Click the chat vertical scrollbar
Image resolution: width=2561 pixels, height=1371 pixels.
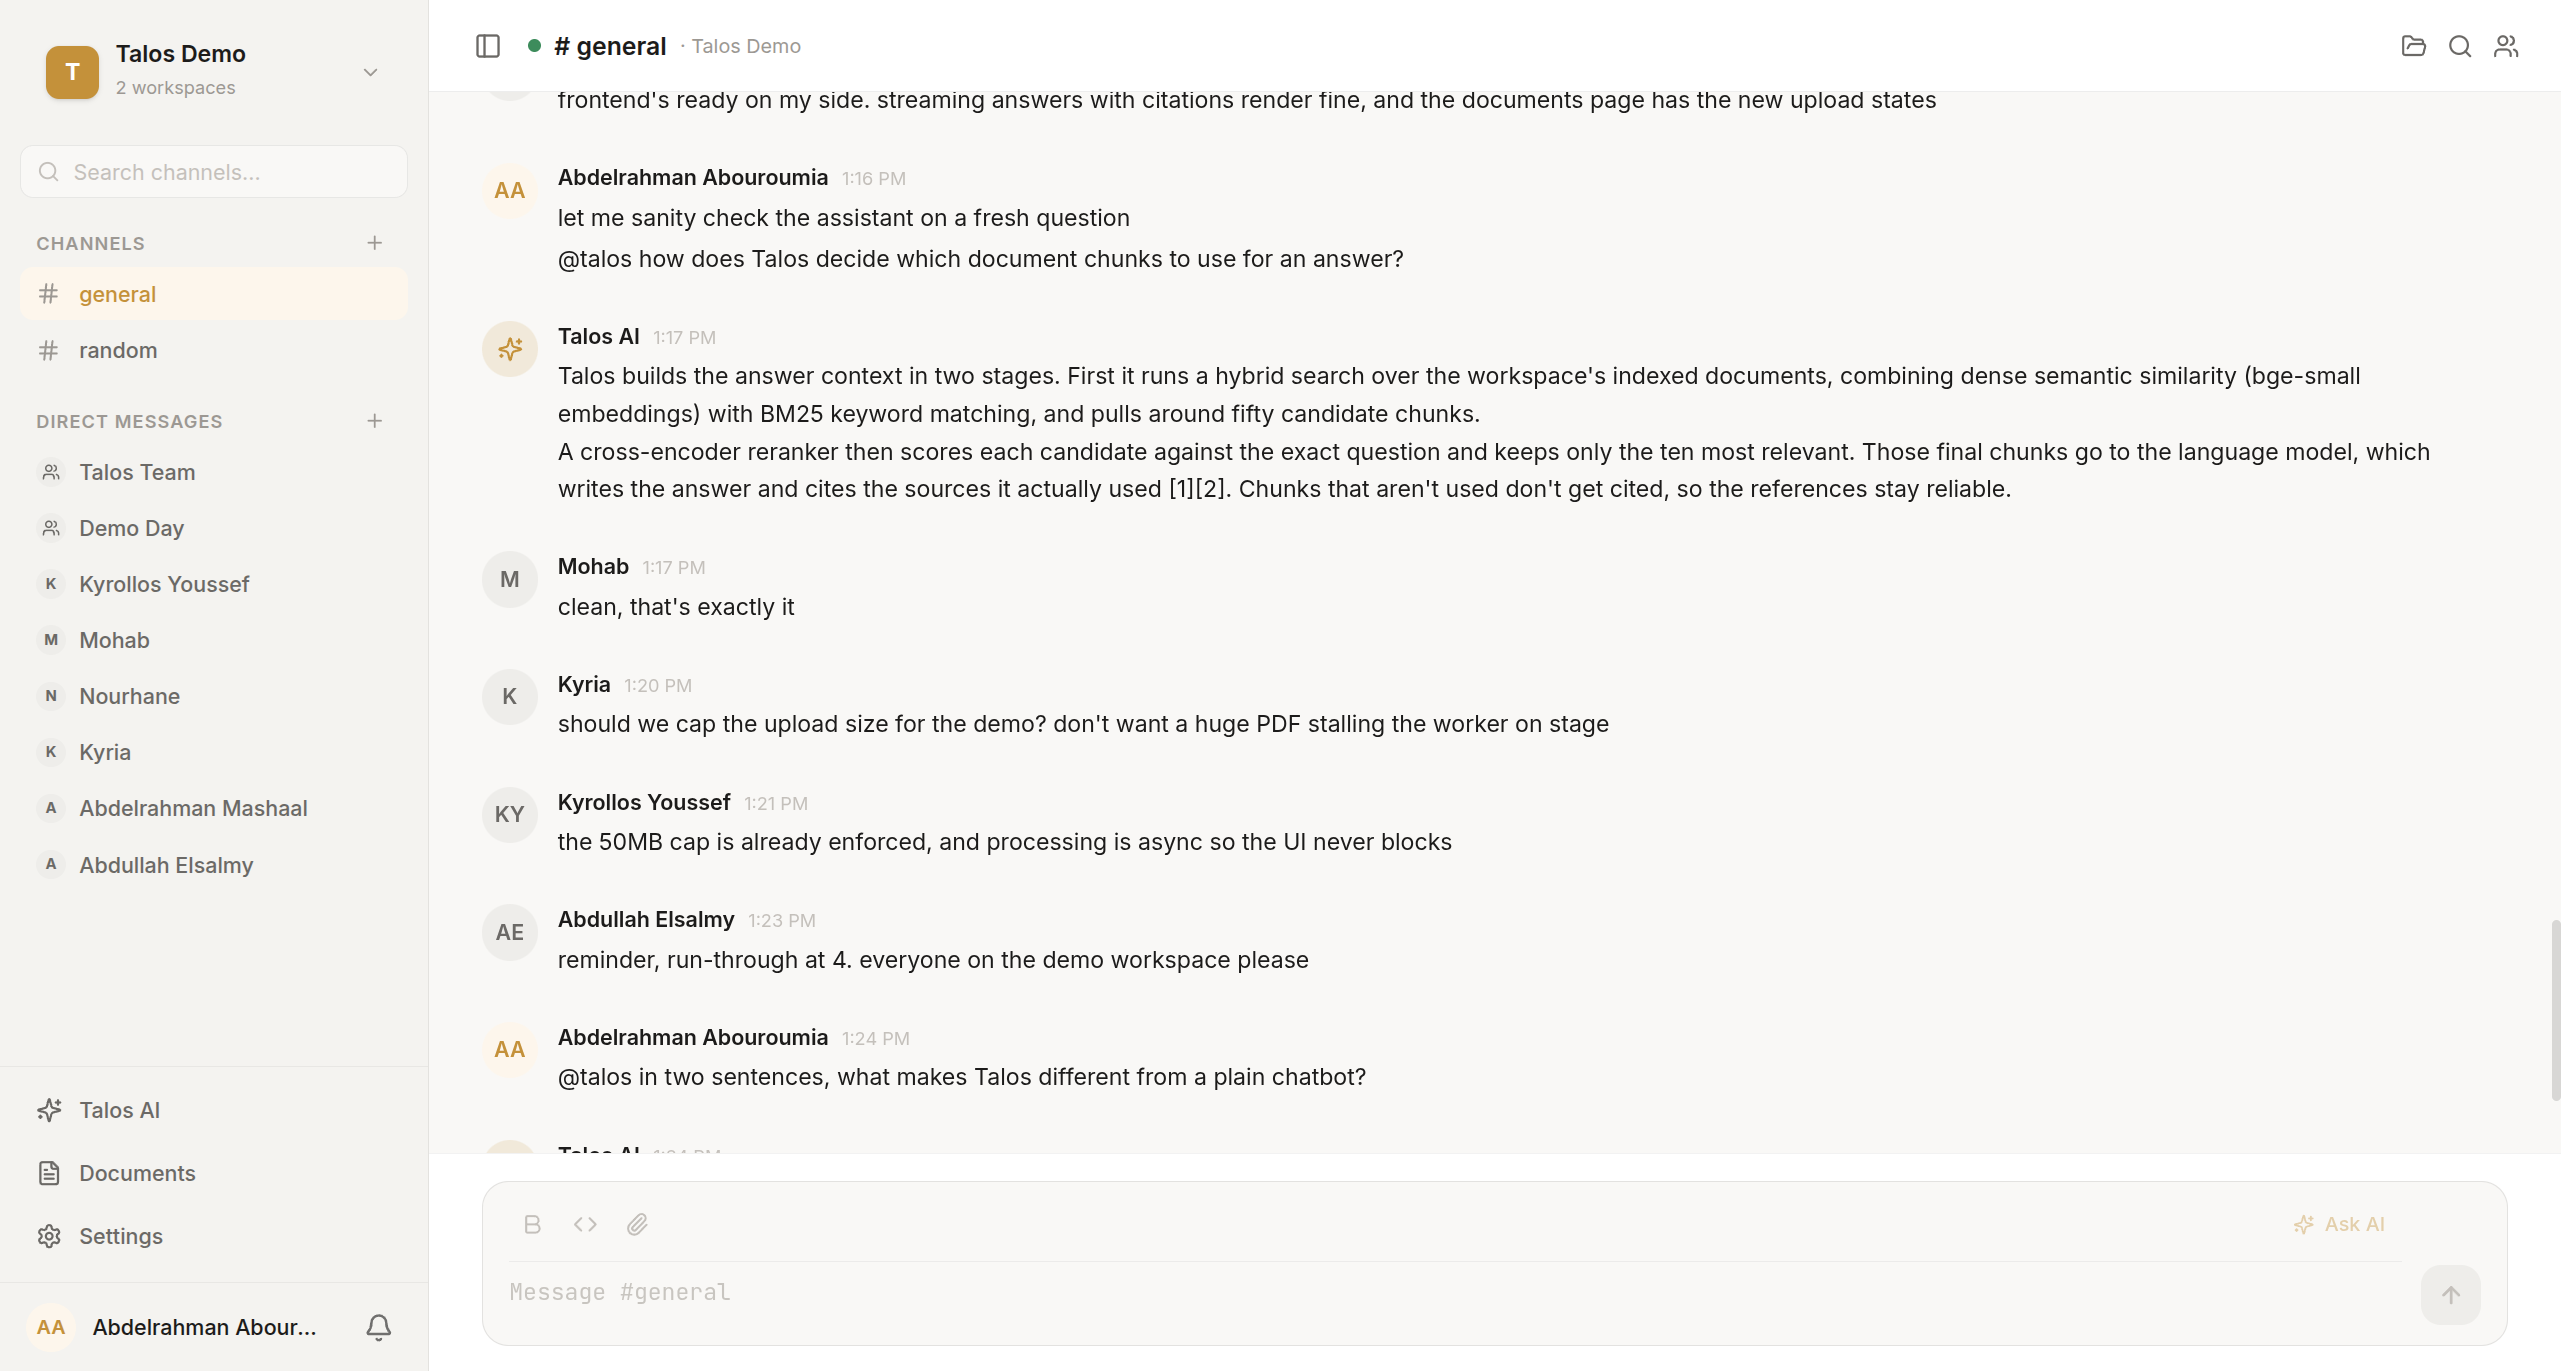(x=2554, y=1010)
